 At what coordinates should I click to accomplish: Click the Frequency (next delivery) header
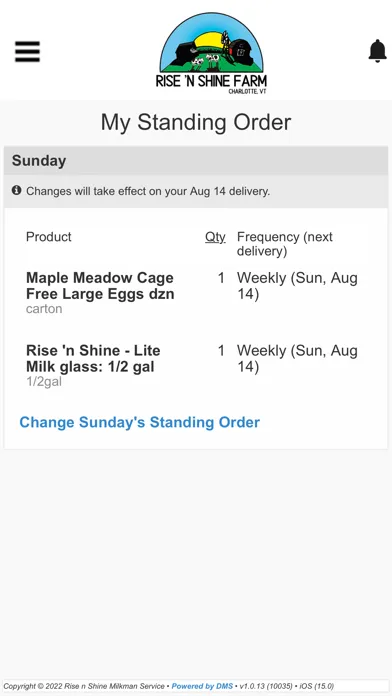285,244
